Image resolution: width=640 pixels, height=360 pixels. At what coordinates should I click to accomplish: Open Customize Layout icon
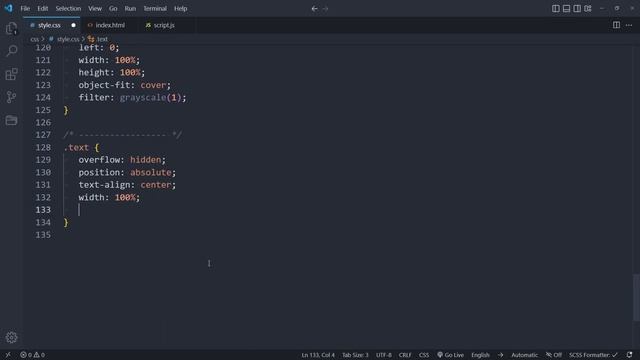click(588, 9)
